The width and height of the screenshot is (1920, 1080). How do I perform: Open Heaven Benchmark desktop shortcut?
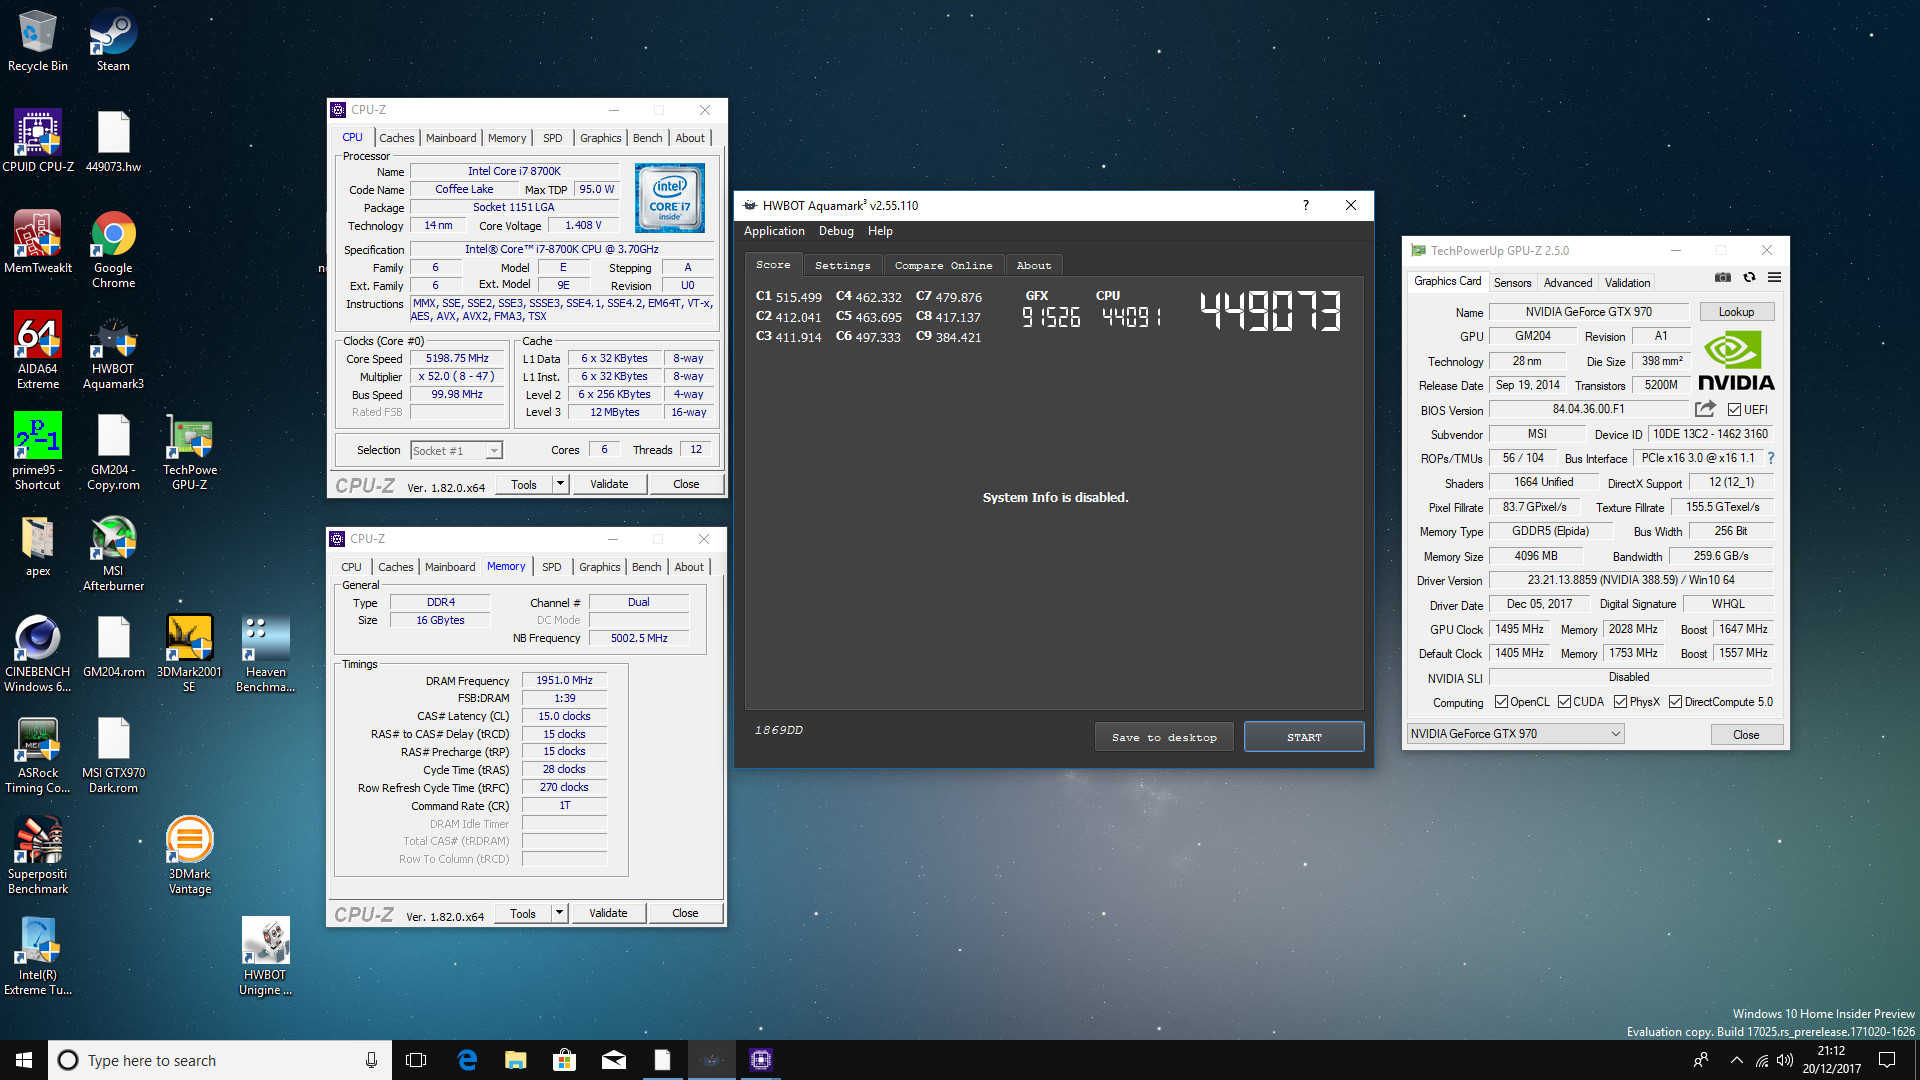pos(265,653)
